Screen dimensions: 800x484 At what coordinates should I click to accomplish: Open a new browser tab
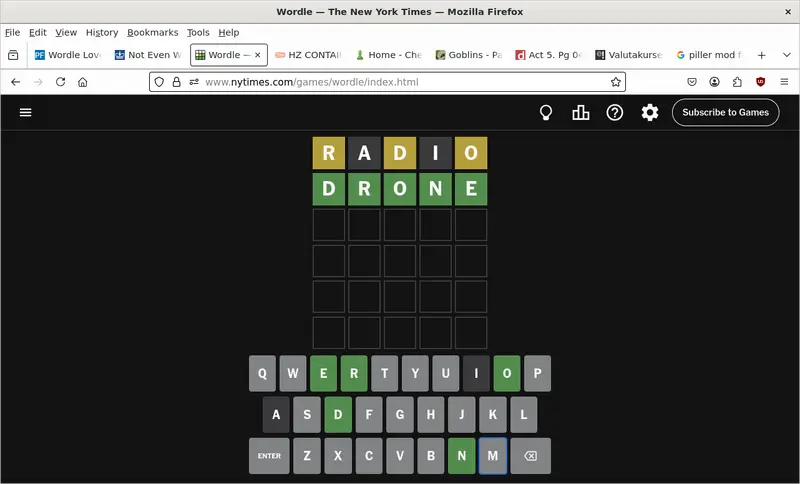click(761, 55)
